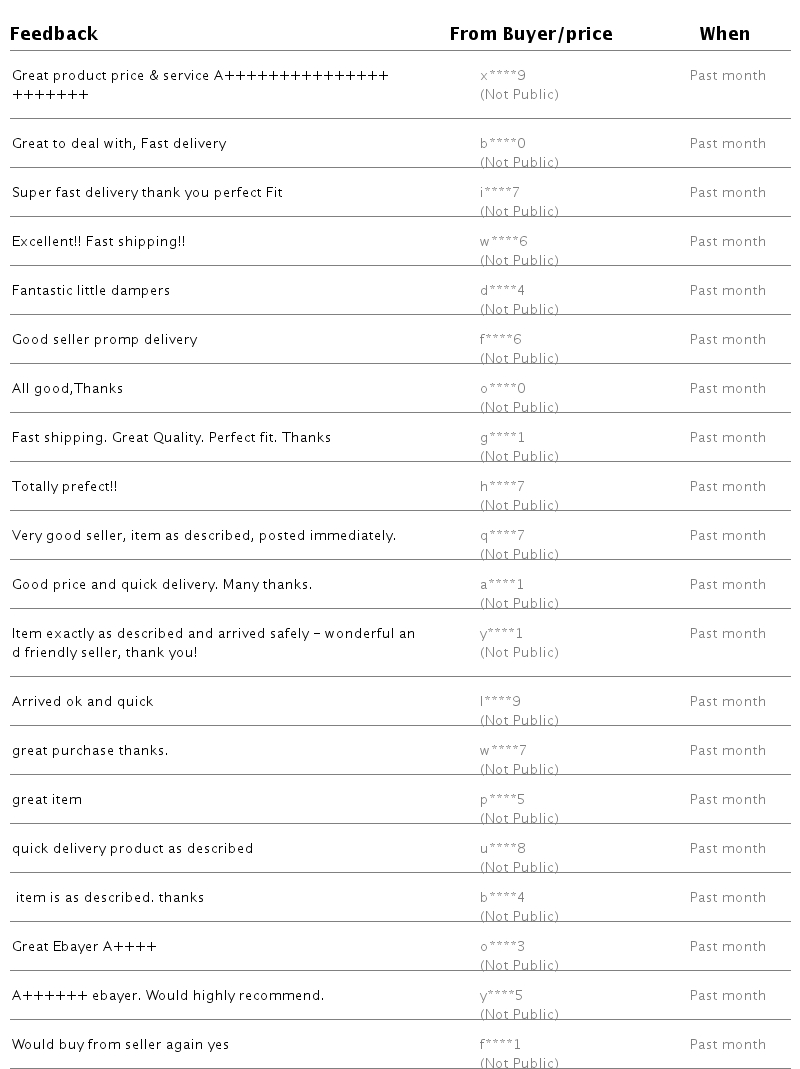Click "Would buy from seller again yes" comment

(x=120, y=1044)
